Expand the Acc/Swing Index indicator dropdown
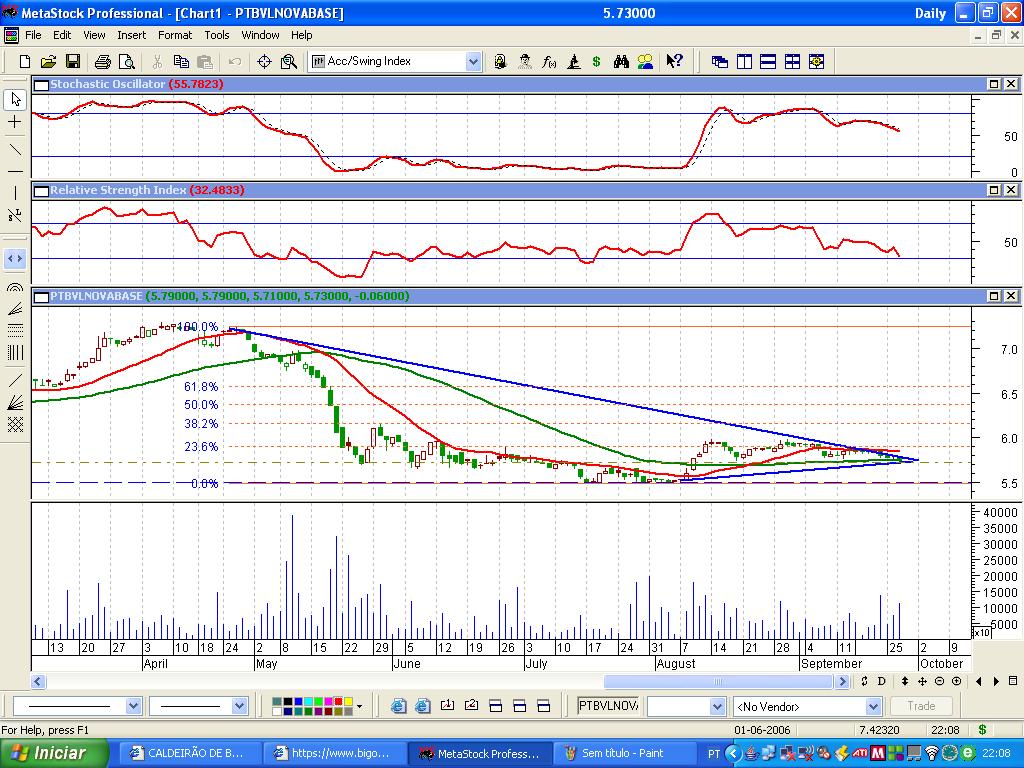1024x768 pixels. tap(473, 61)
